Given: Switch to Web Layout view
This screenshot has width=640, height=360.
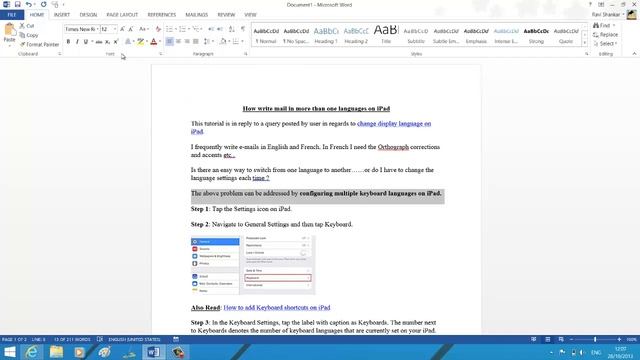Looking at the screenshot, I should (x=561, y=339).
